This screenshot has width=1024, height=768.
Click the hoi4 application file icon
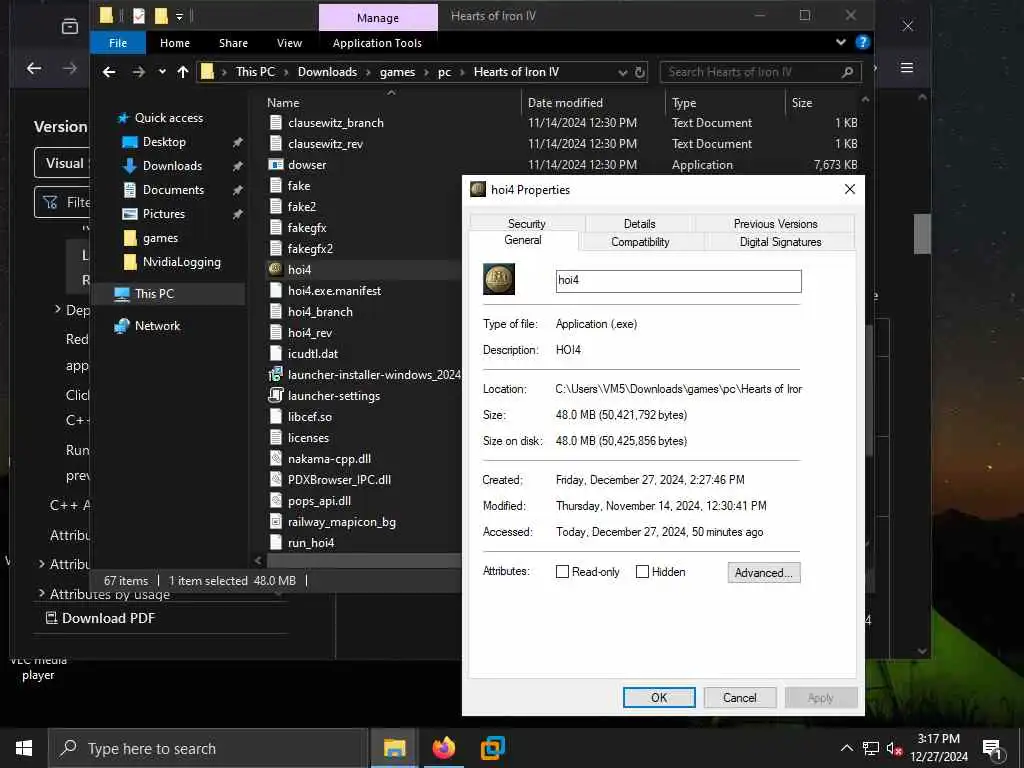coord(276,269)
